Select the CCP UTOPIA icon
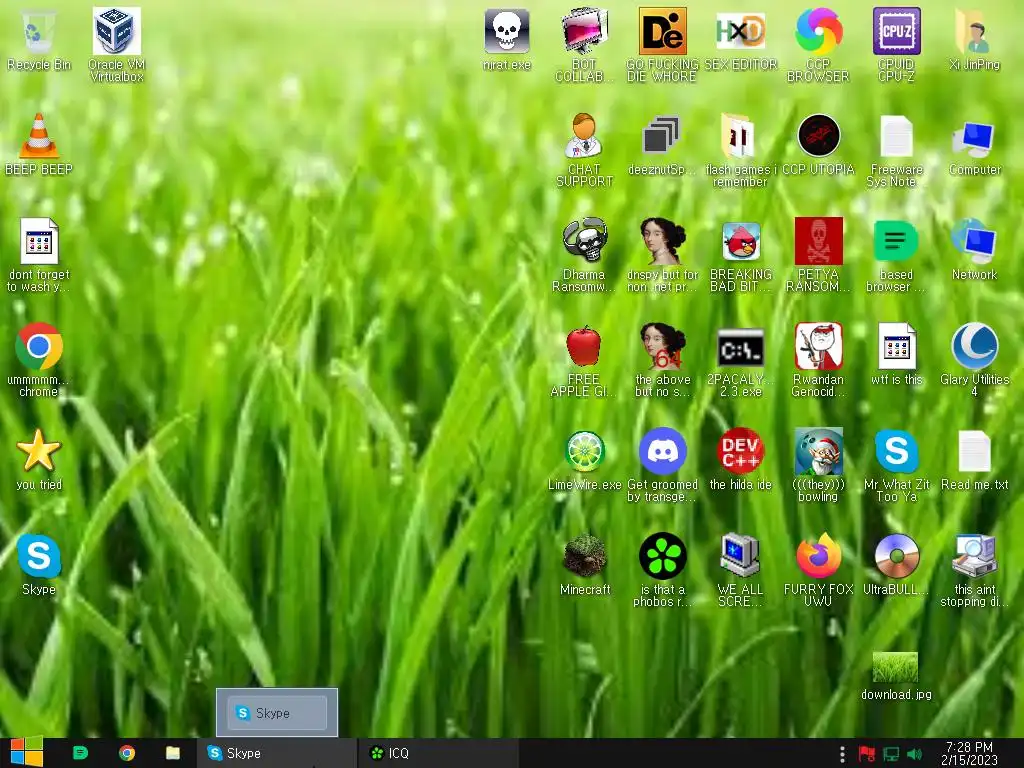This screenshot has height=768, width=1024. pyautogui.click(x=818, y=136)
